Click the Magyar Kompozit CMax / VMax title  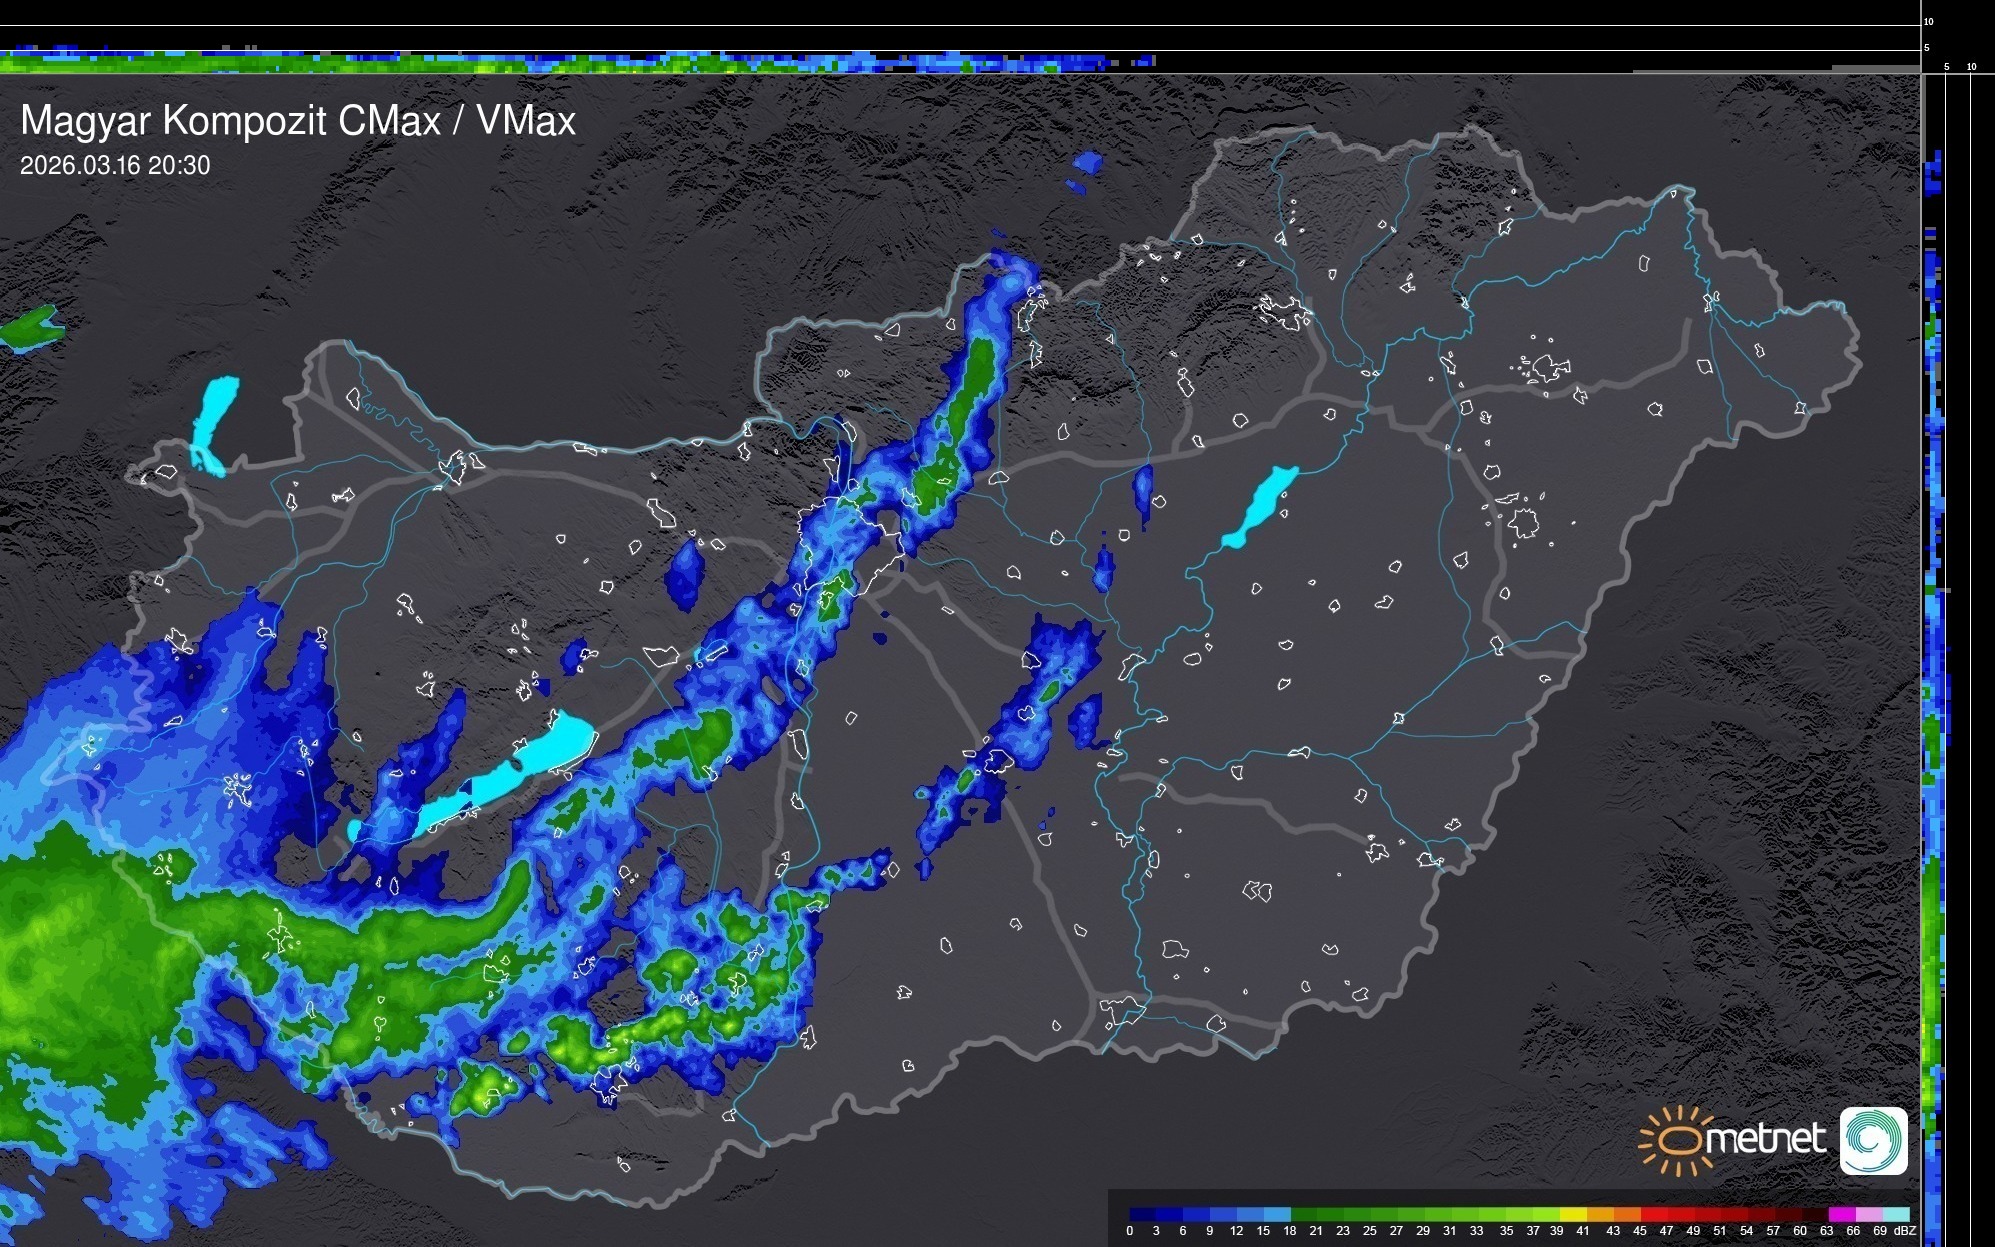tap(298, 121)
